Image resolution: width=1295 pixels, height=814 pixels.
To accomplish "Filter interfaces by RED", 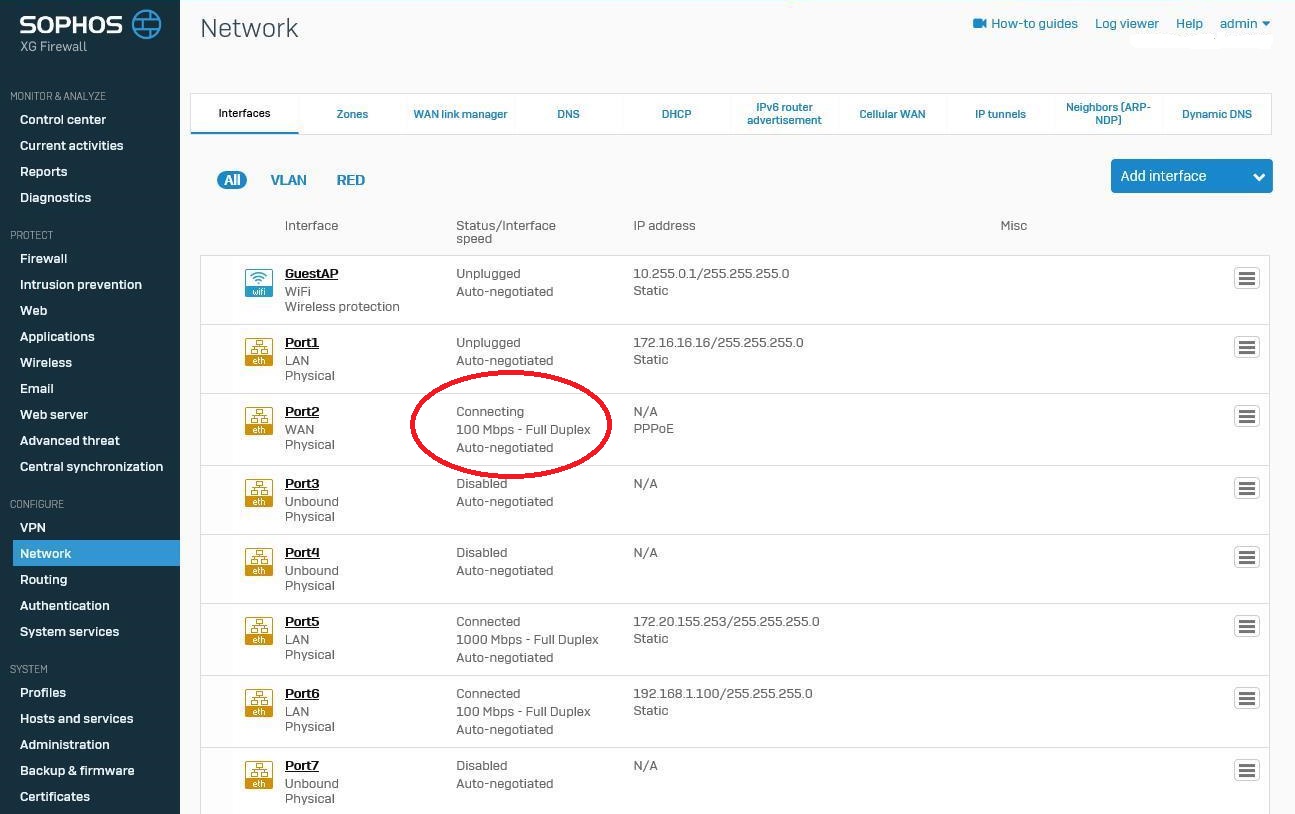I will point(350,180).
